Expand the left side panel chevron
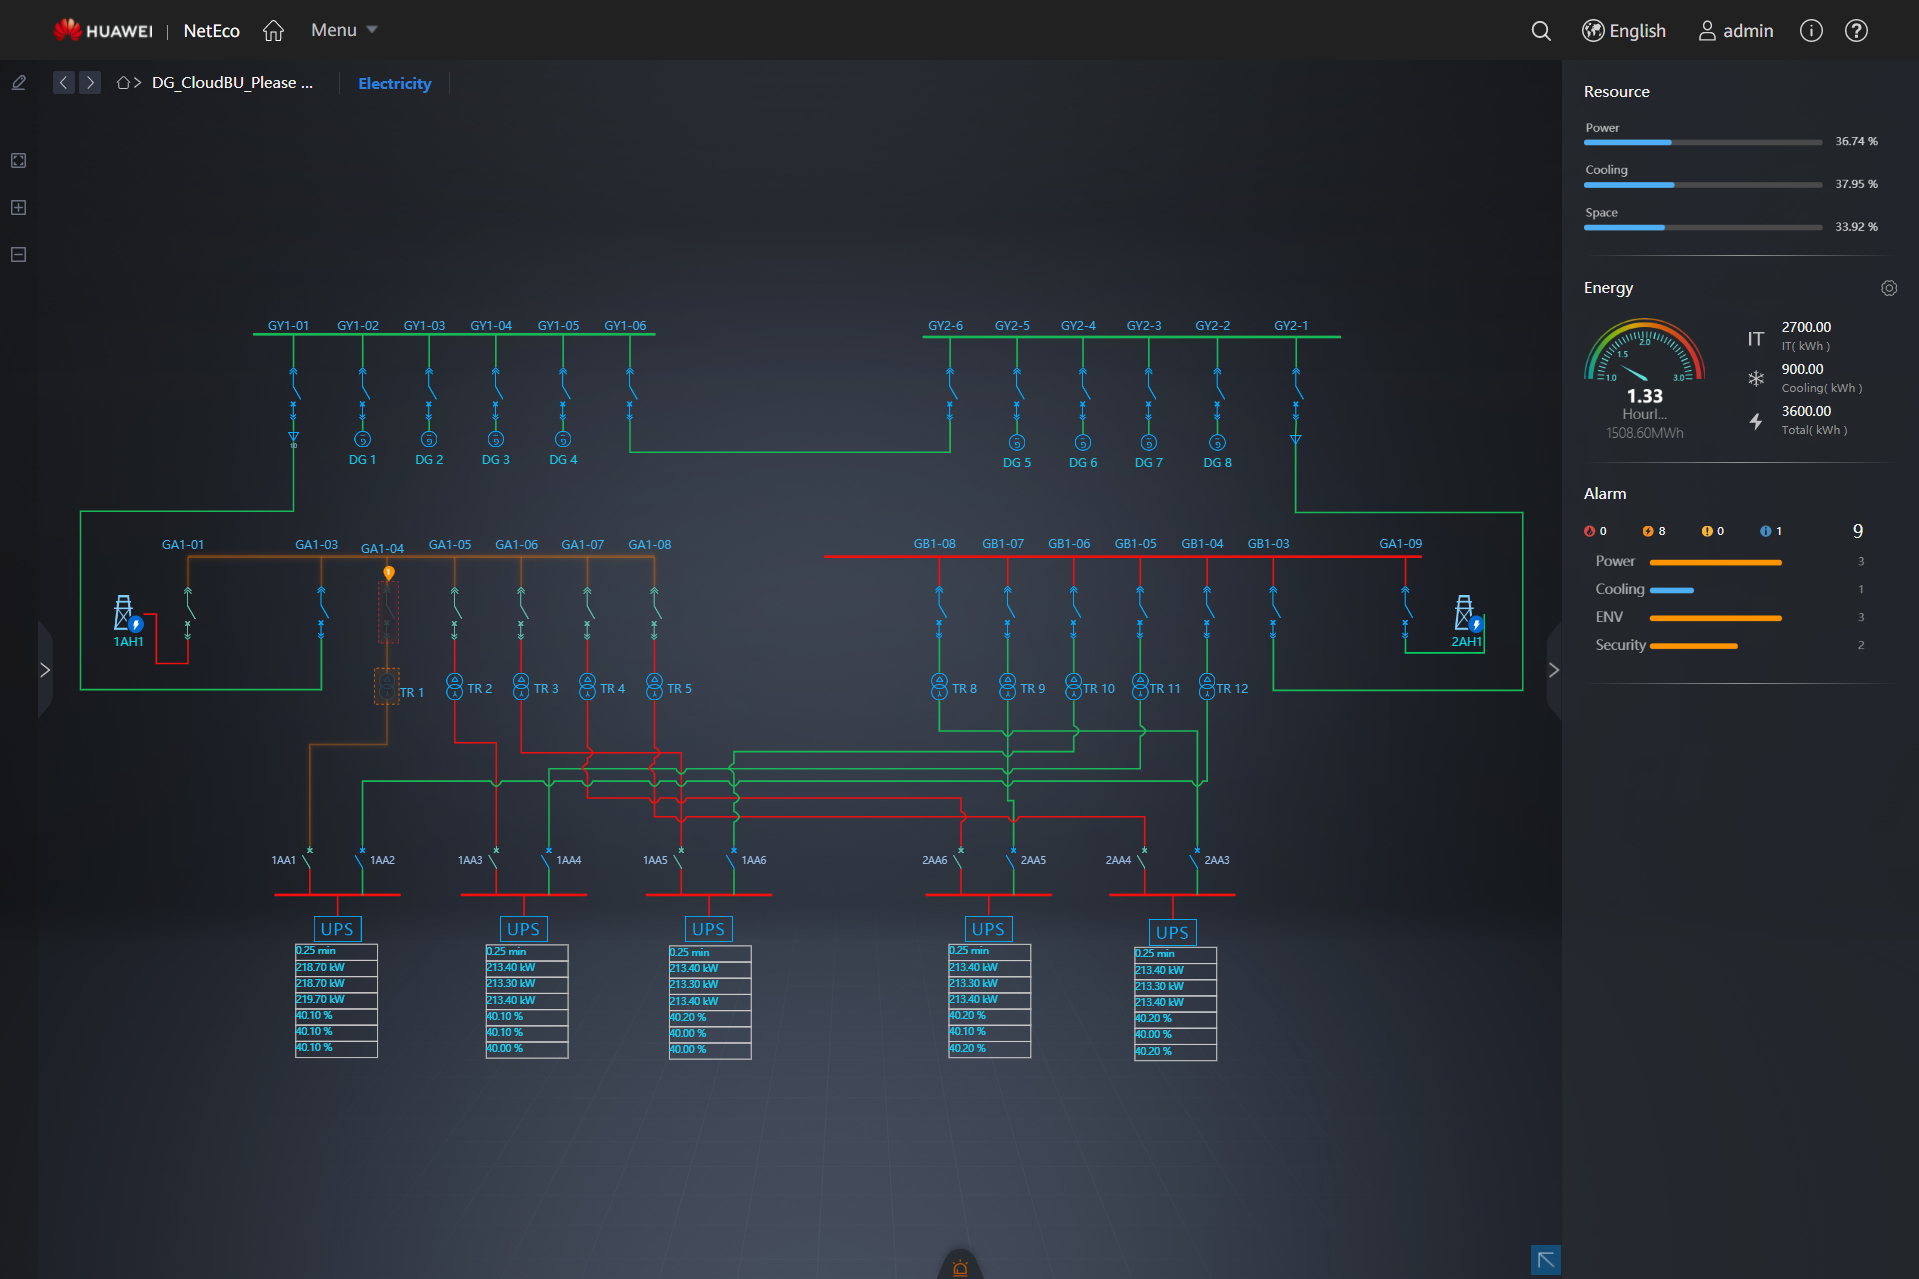Image resolution: width=1919 pixels, height=1279 pixels. click(45, 670)
